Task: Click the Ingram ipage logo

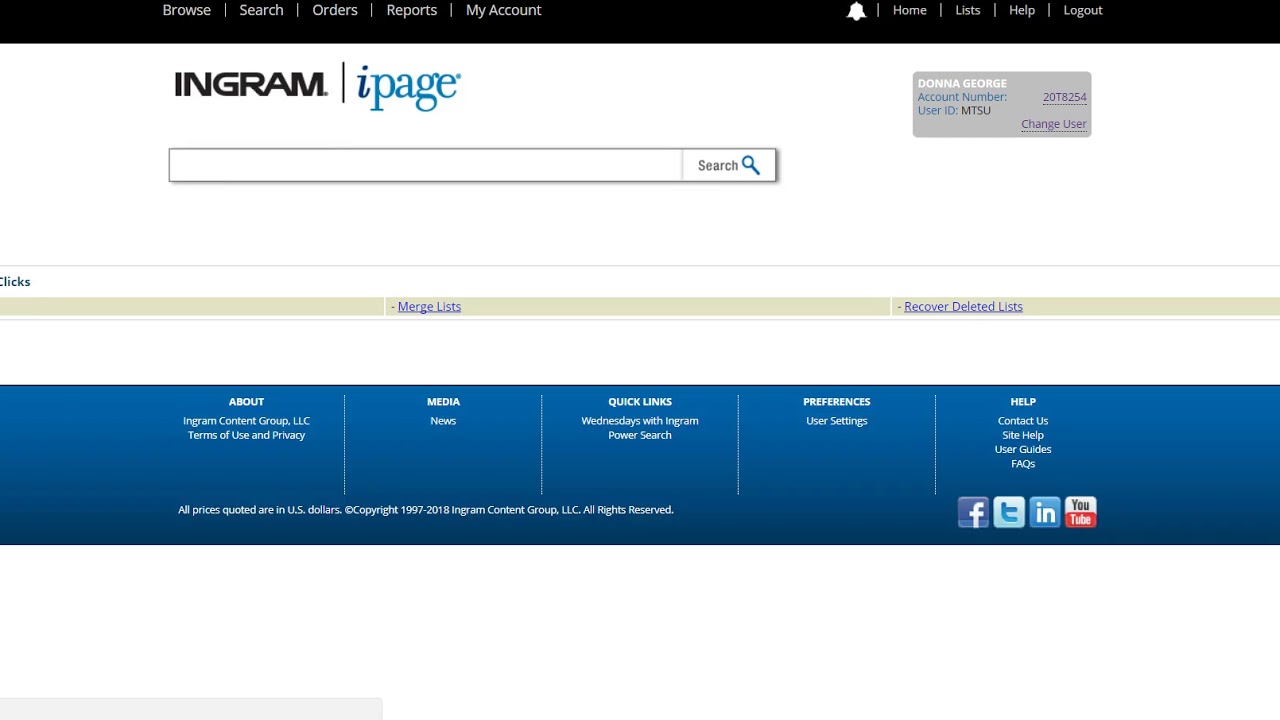Action: 317,86
